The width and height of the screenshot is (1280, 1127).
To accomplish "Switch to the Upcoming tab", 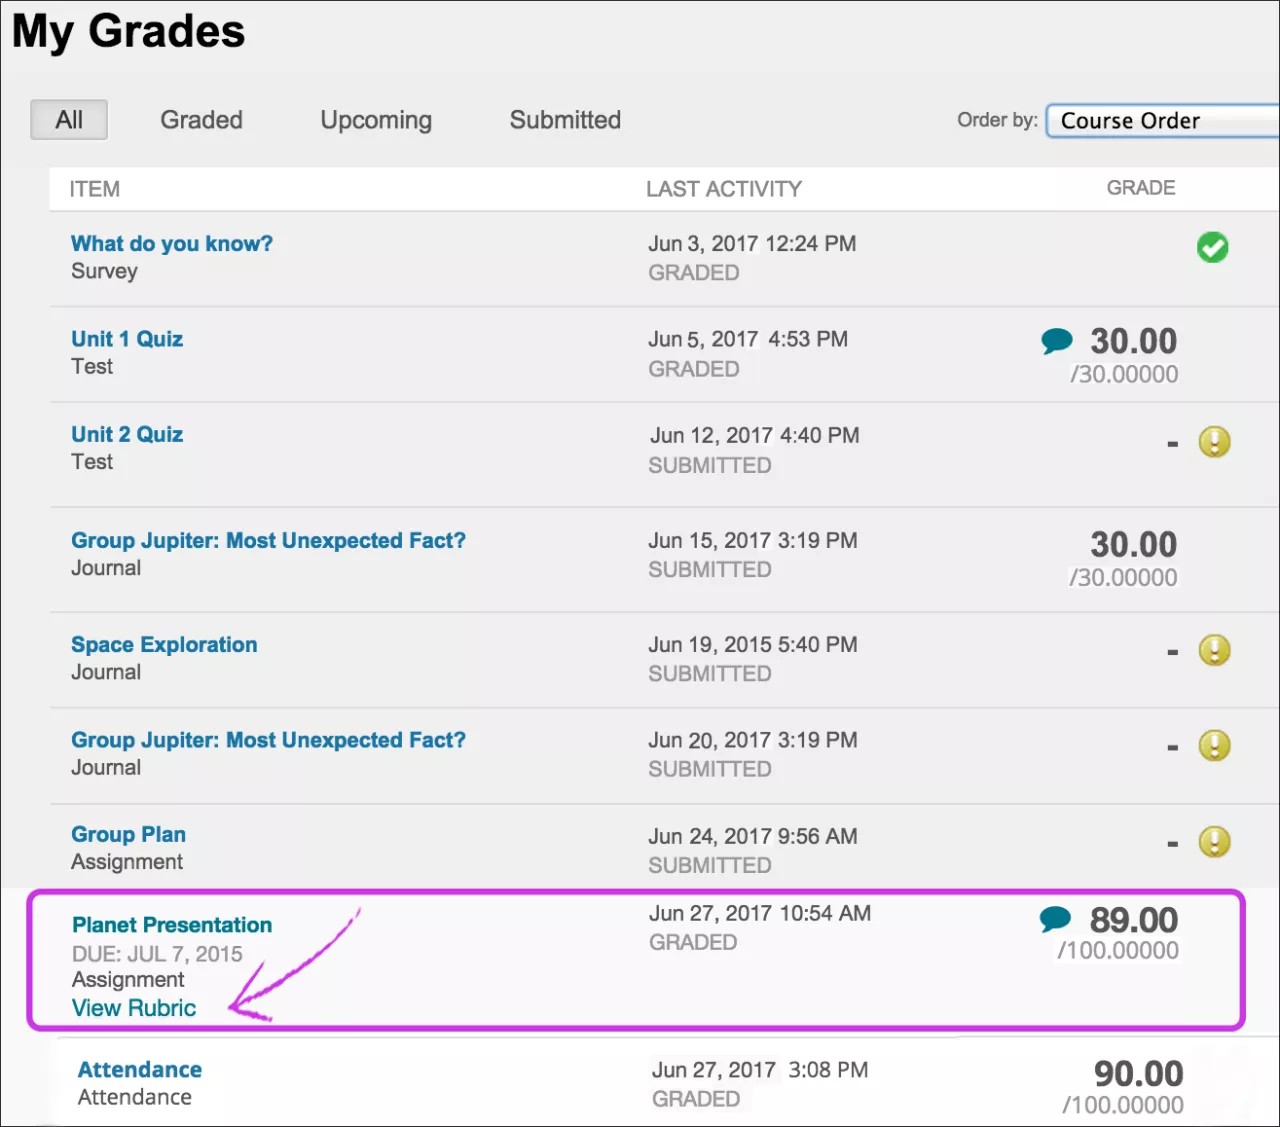I will coord(376,120).
